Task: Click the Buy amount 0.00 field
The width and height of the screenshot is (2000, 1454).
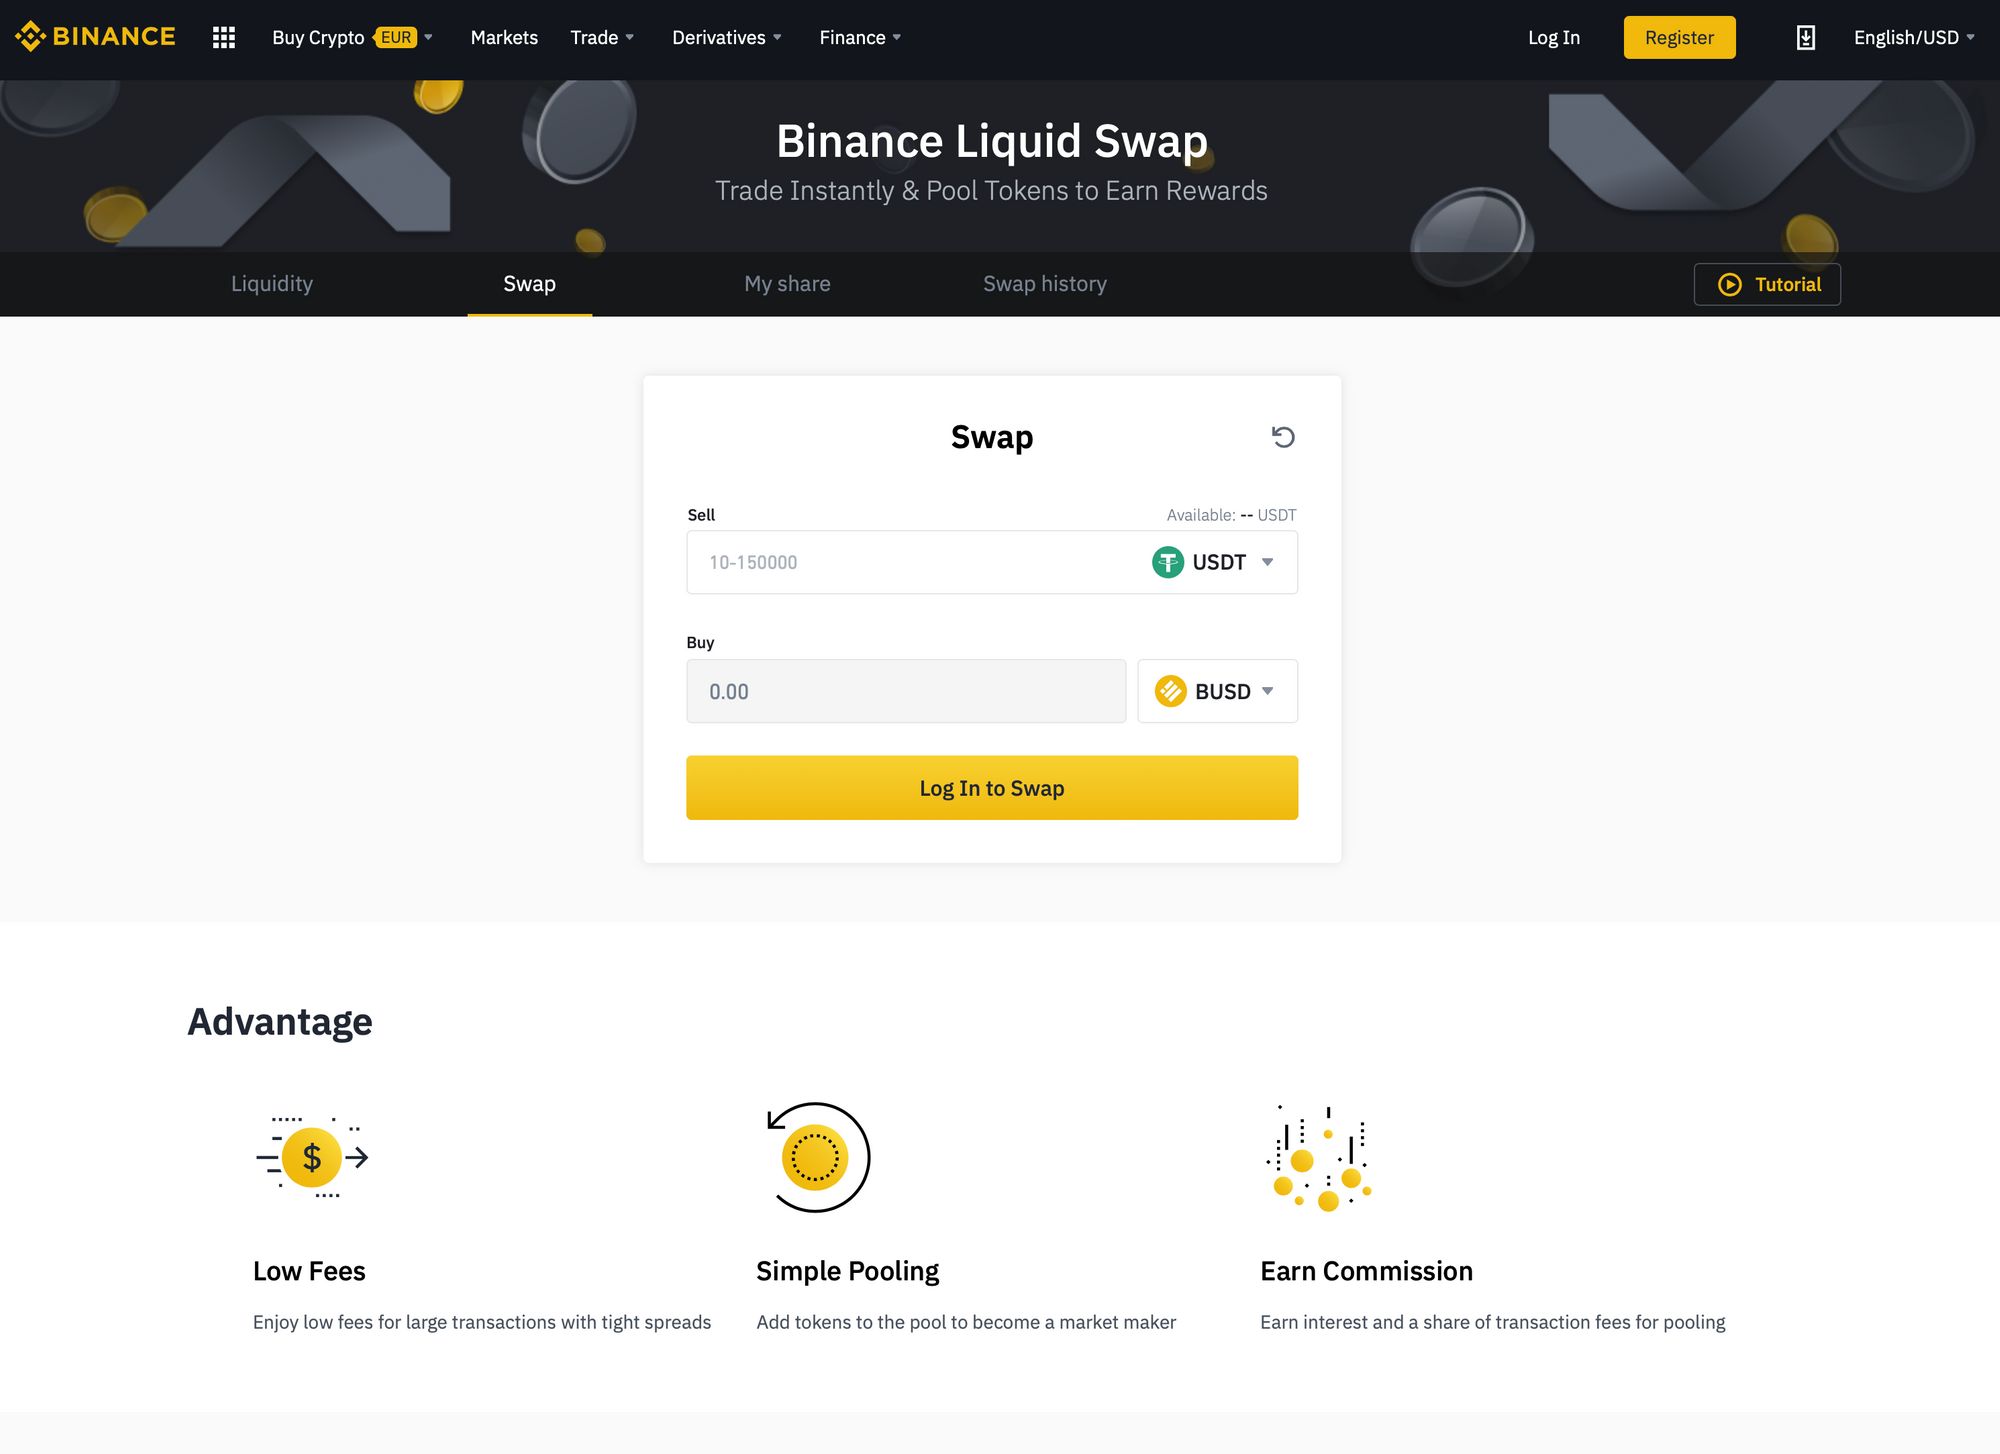Action: [906, 691]
